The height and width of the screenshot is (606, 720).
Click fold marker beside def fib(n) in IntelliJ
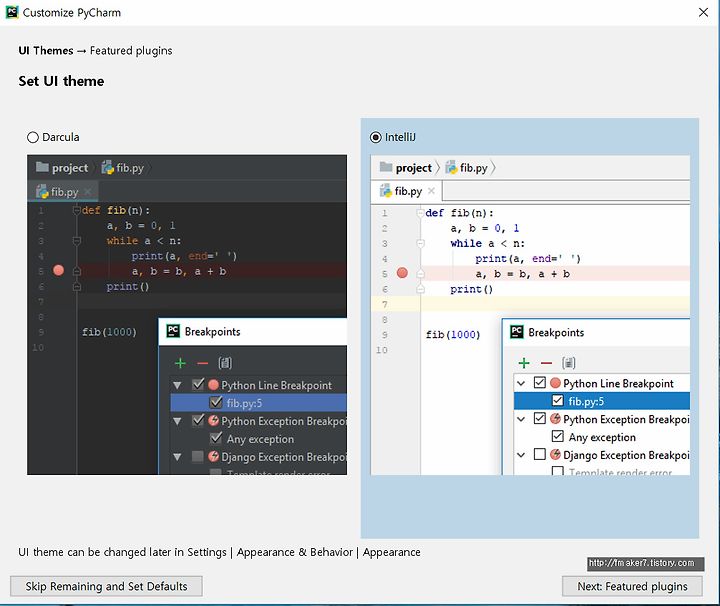click(x=421, y=213)
